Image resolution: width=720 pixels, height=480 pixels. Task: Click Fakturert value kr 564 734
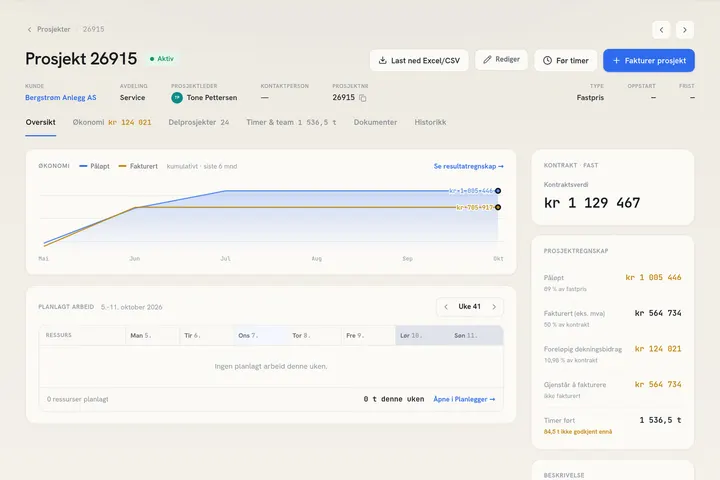(658, 313)
